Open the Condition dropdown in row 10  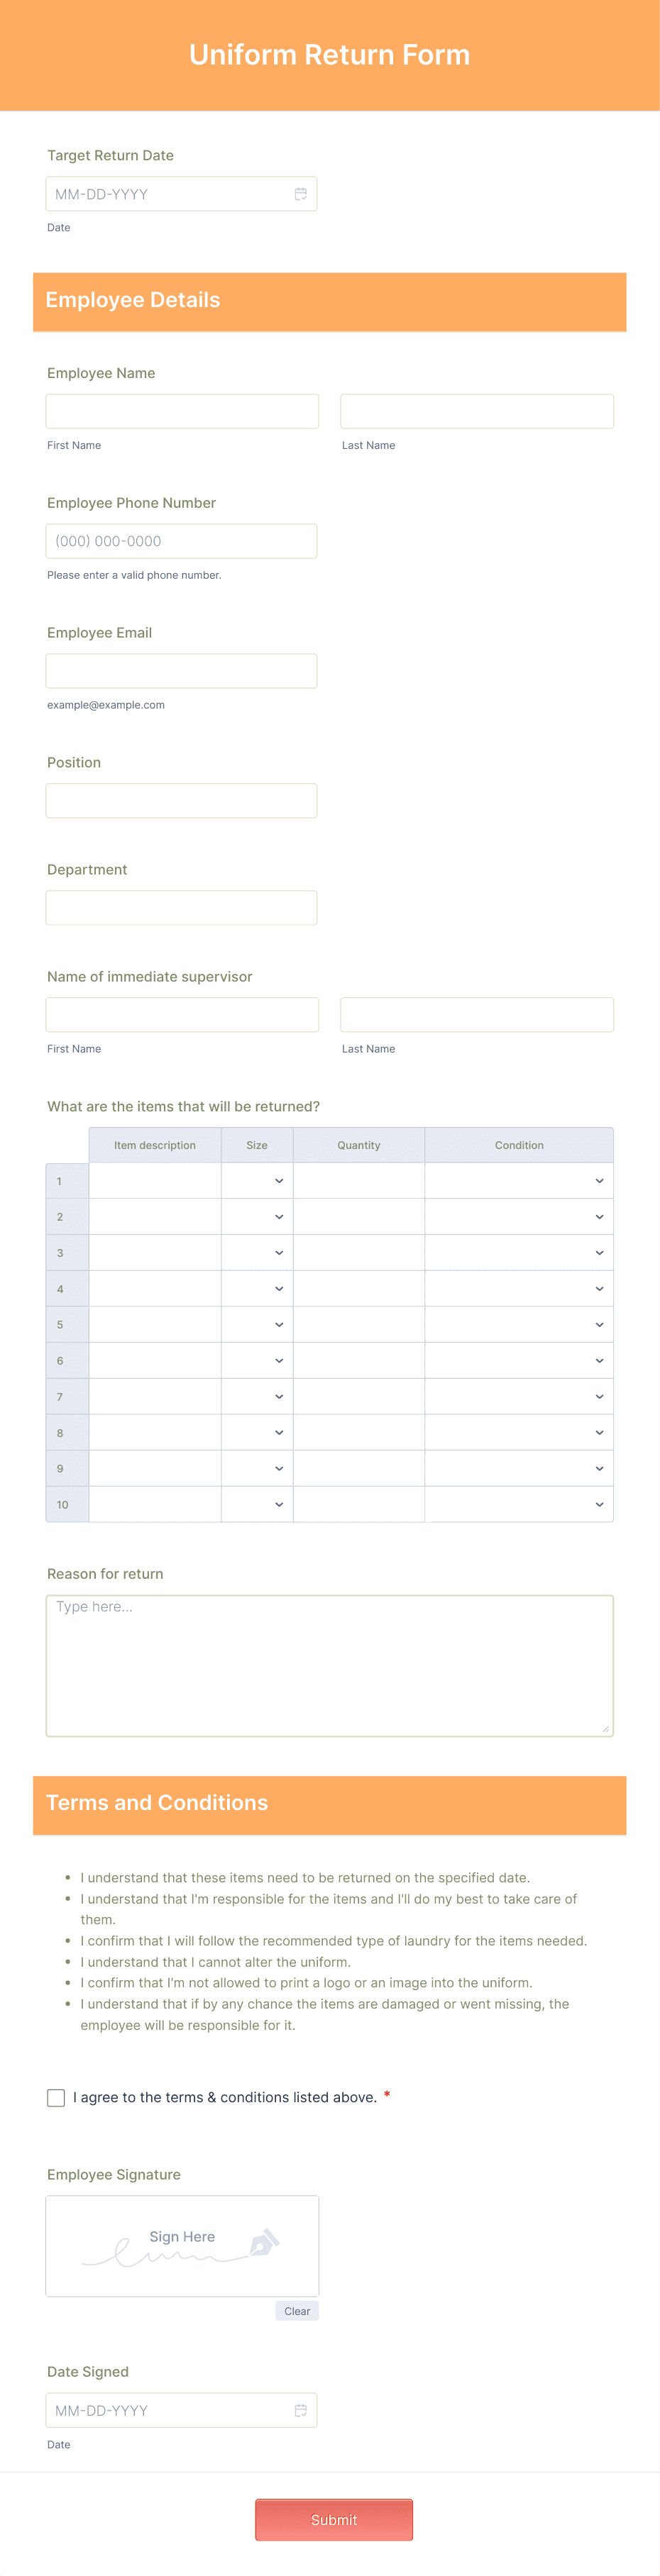[x=599, y=1504]
